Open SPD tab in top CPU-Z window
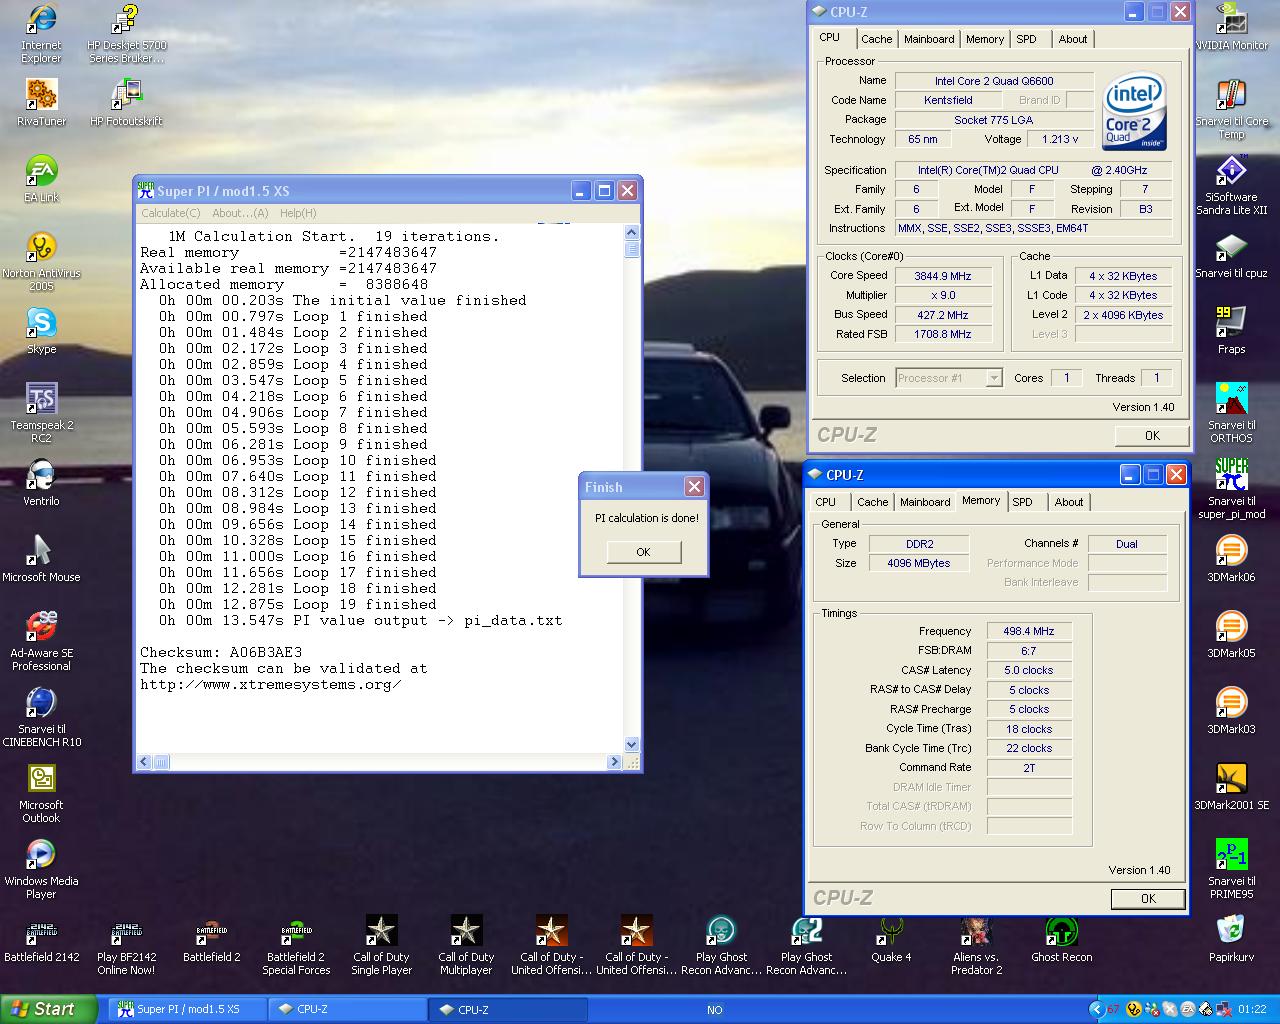 tap(1026, 39)
